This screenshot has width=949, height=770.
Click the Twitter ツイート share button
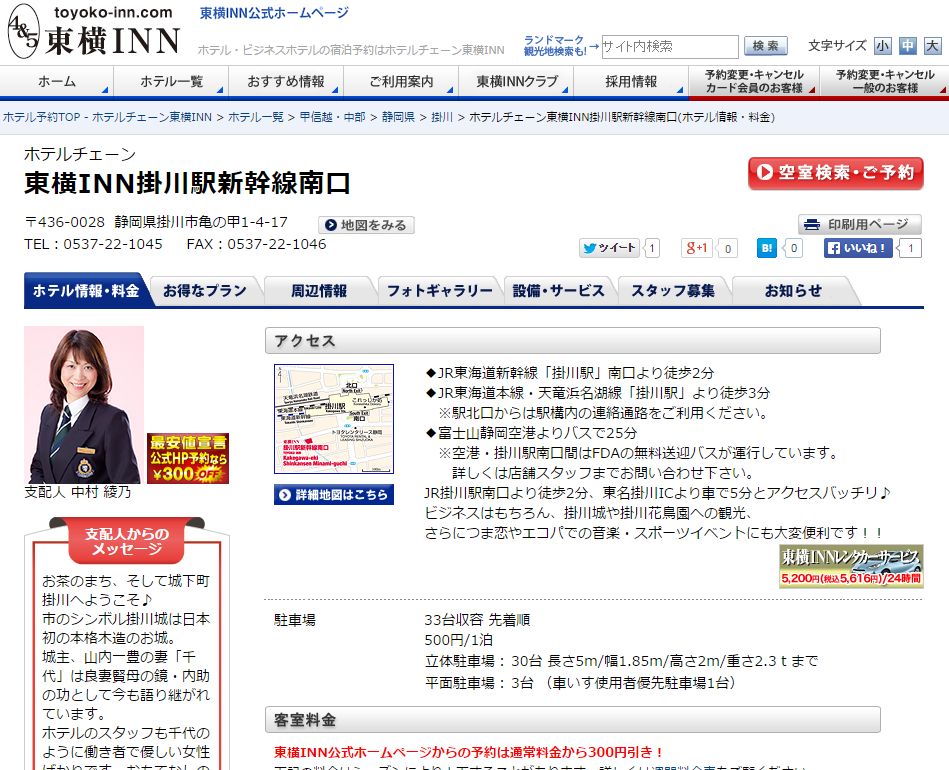(609, 248)
